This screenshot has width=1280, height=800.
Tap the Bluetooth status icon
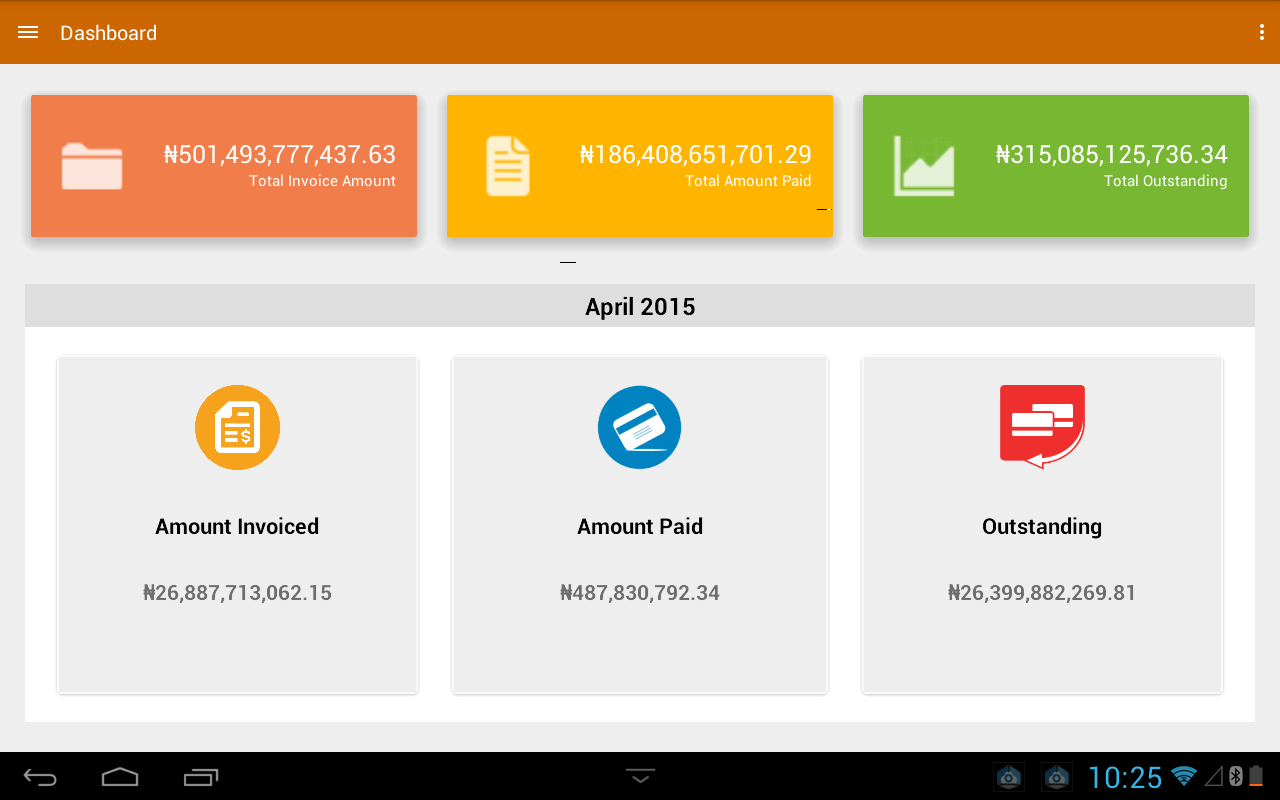[1235, 776]
